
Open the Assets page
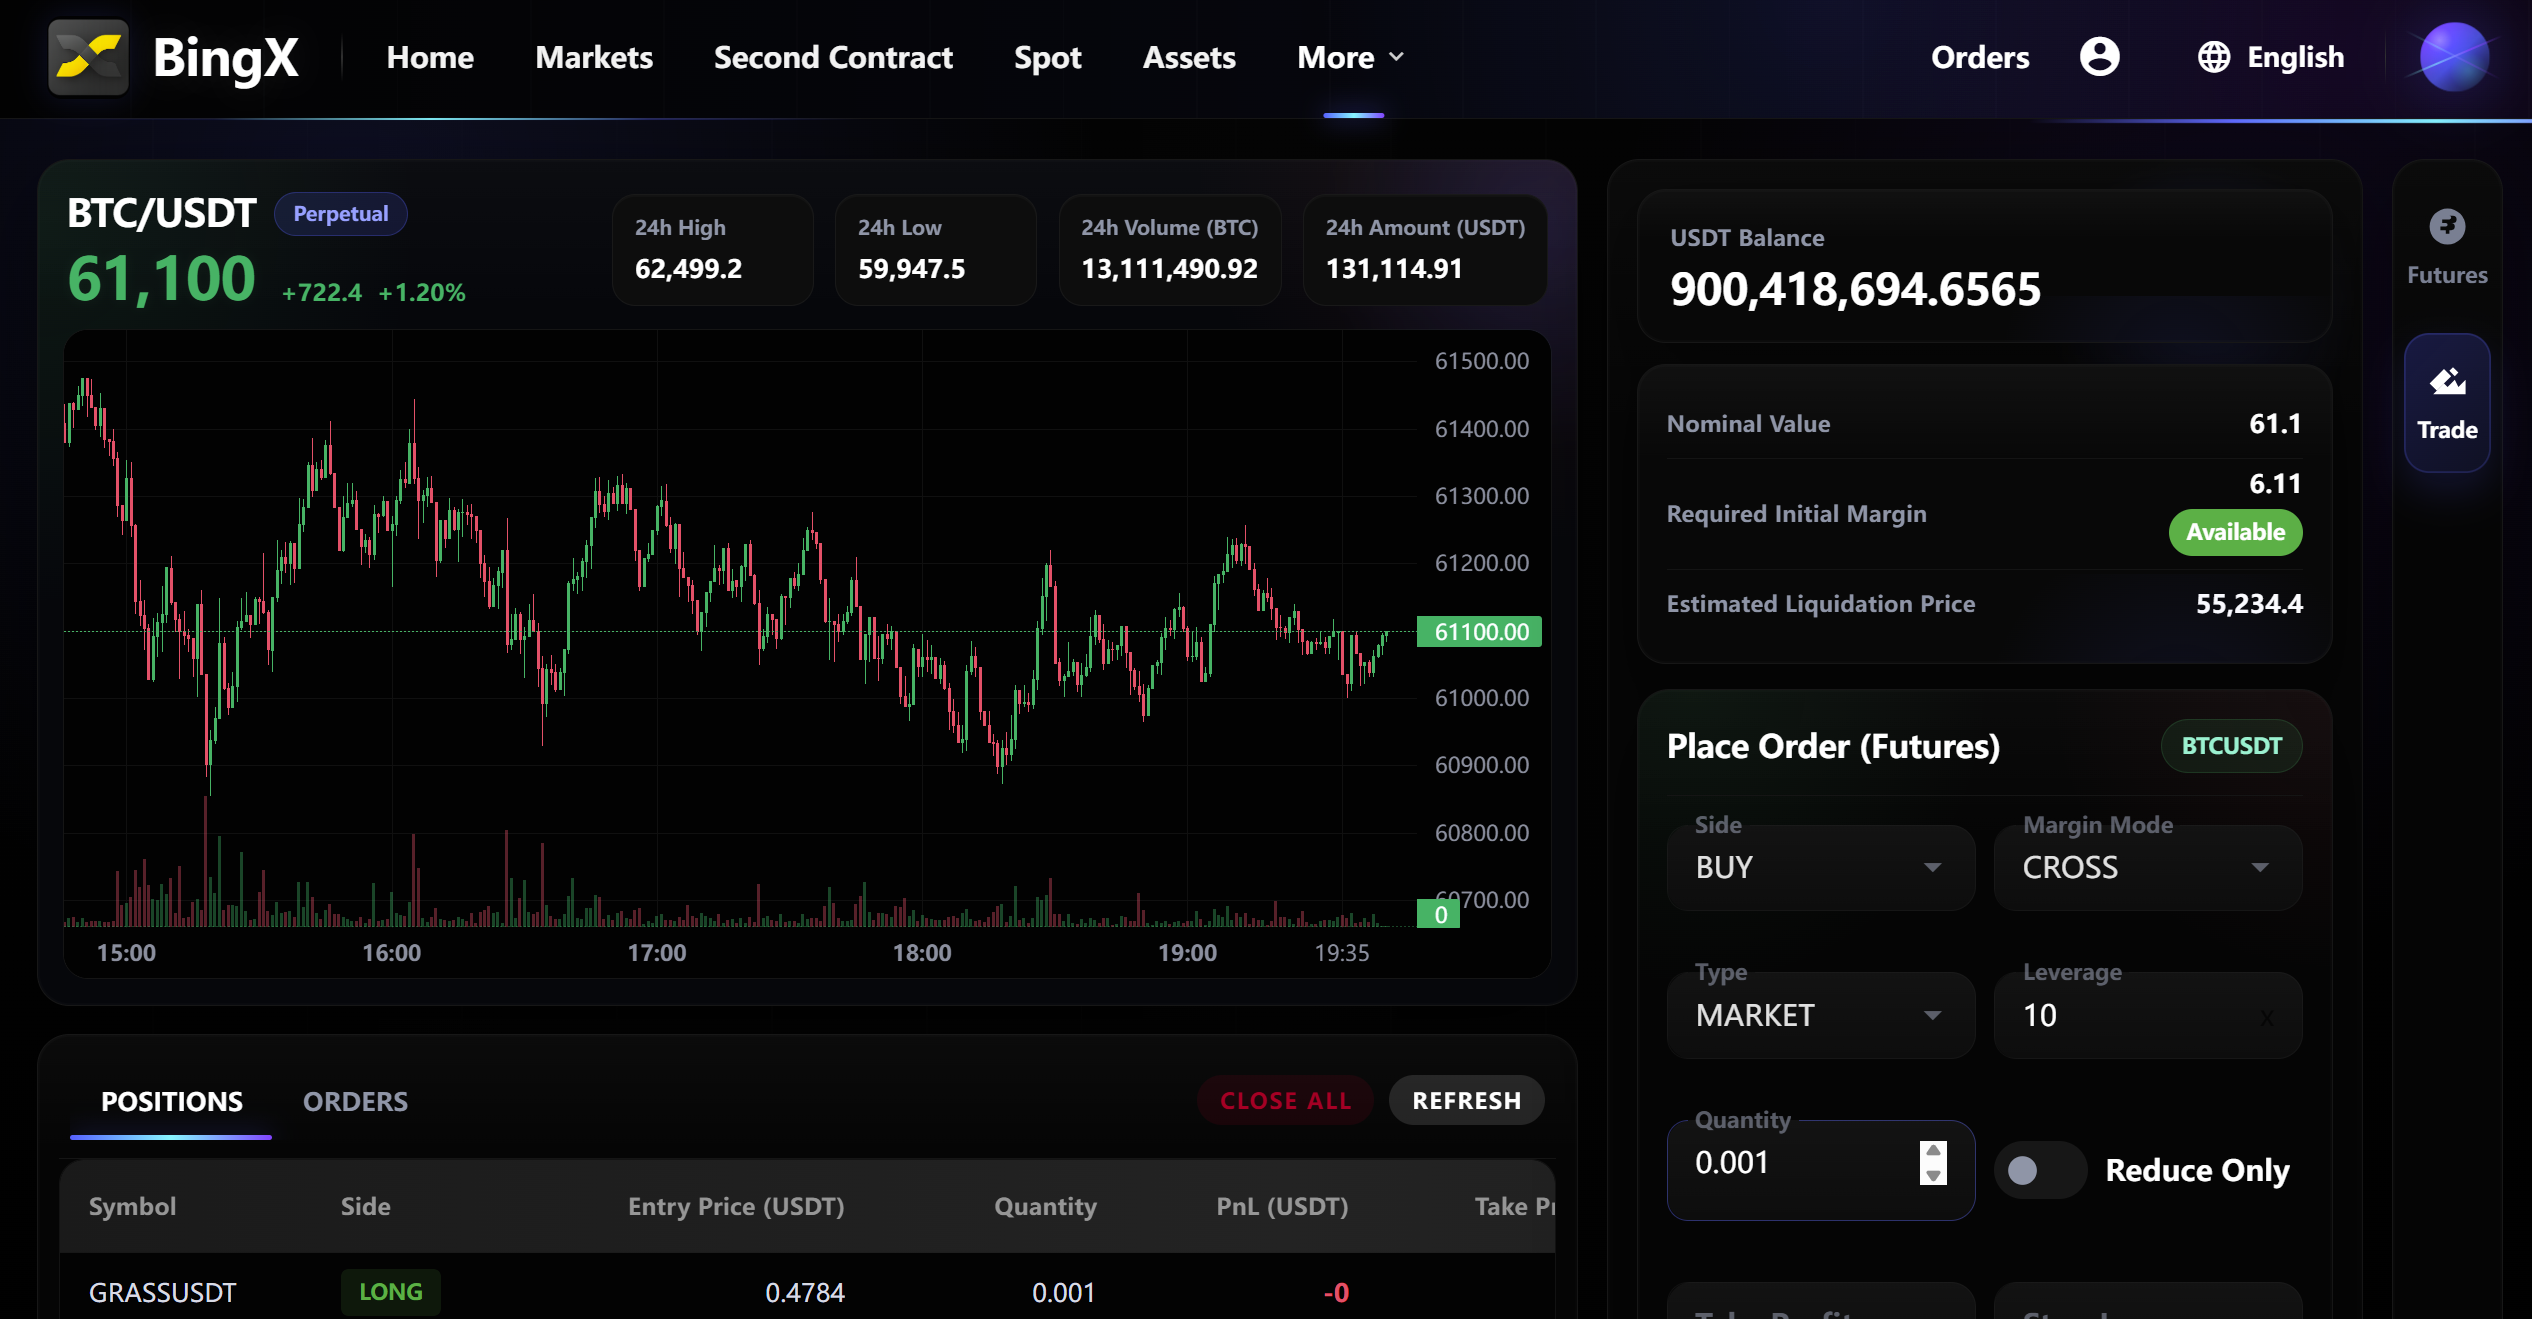pyautogui.click(x=1189, y=57)
